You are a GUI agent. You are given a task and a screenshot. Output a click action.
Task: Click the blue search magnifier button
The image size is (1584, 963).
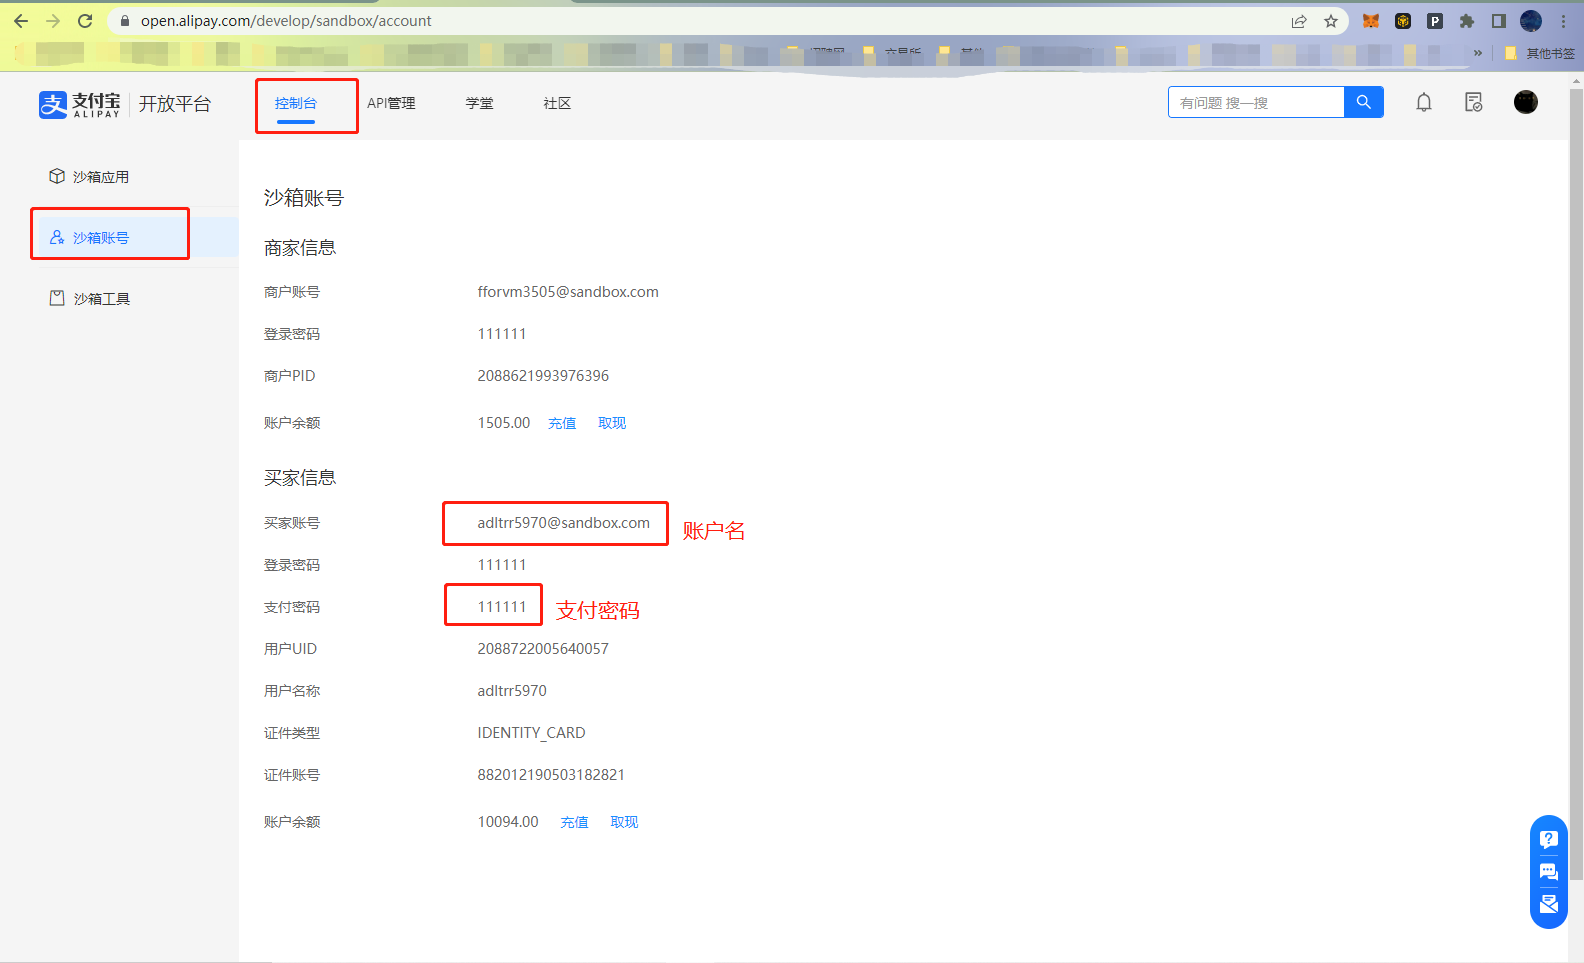(1364, 102)
